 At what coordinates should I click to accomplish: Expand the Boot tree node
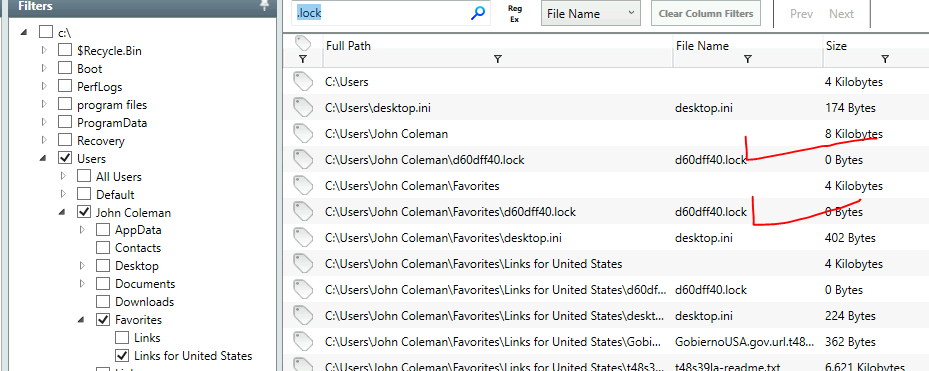(44, 69)
